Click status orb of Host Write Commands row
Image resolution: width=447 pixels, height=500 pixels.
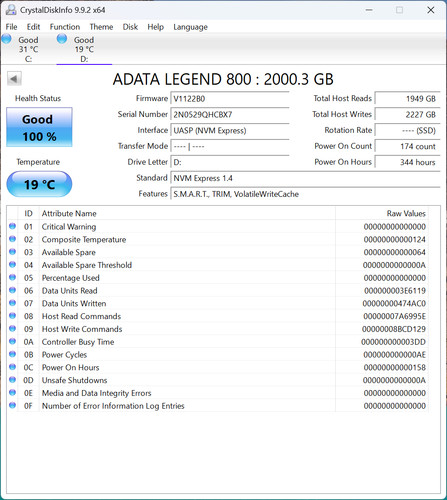pos(12,329)
